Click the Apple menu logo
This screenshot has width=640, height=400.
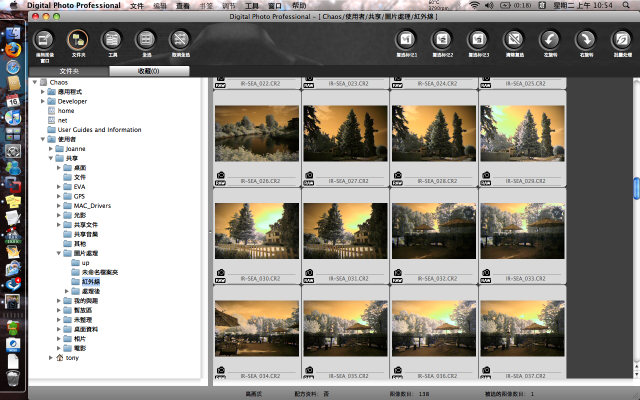pyautogui.click(x=14, y=5)
